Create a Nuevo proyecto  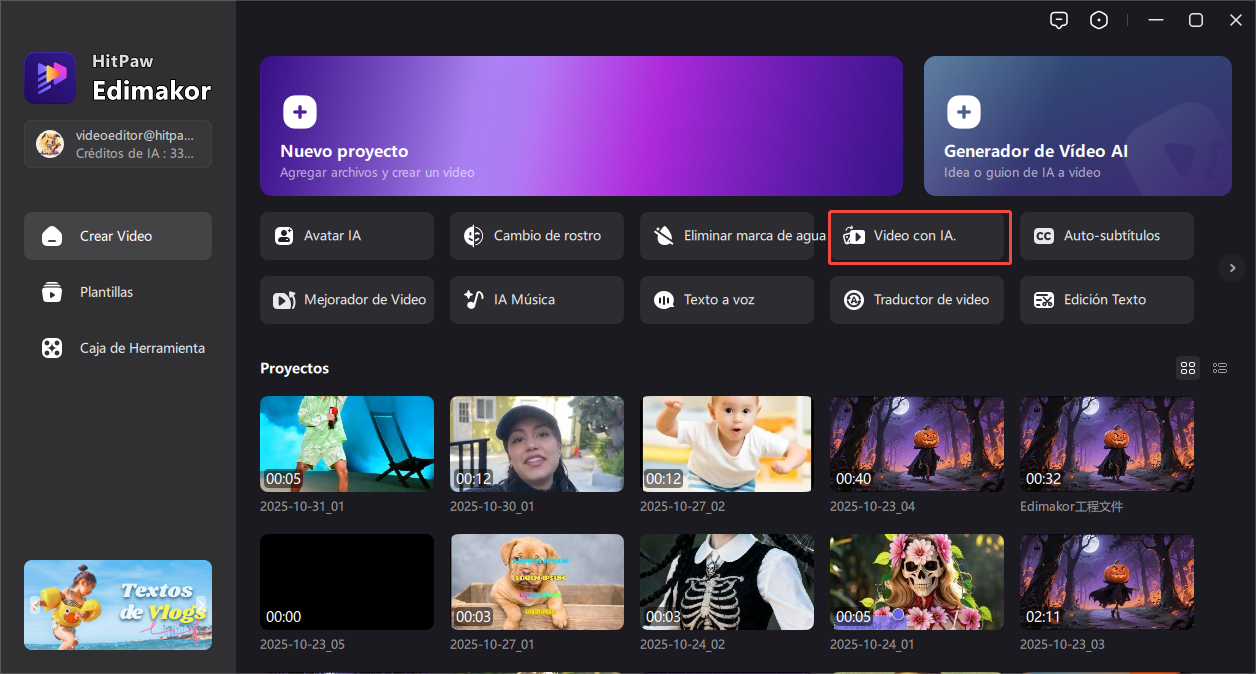(581, 126)
